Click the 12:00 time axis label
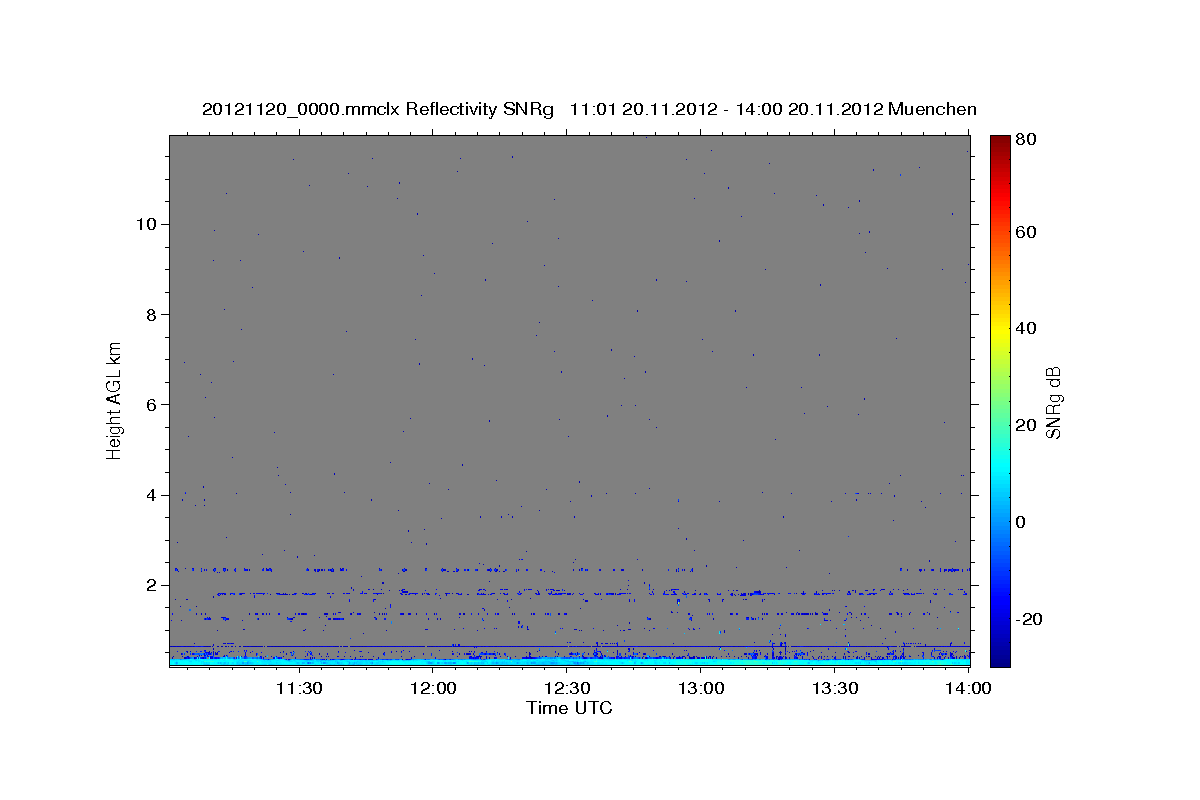This screenshot has width=1200, height=800. click(x=433, y=688)
